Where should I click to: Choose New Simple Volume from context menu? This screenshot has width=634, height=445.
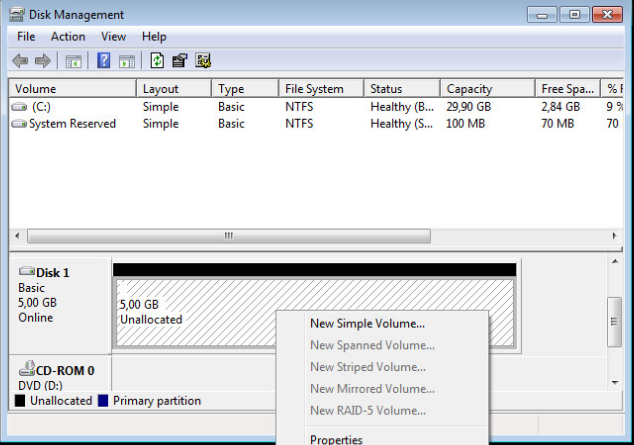(x=367, y=324)
